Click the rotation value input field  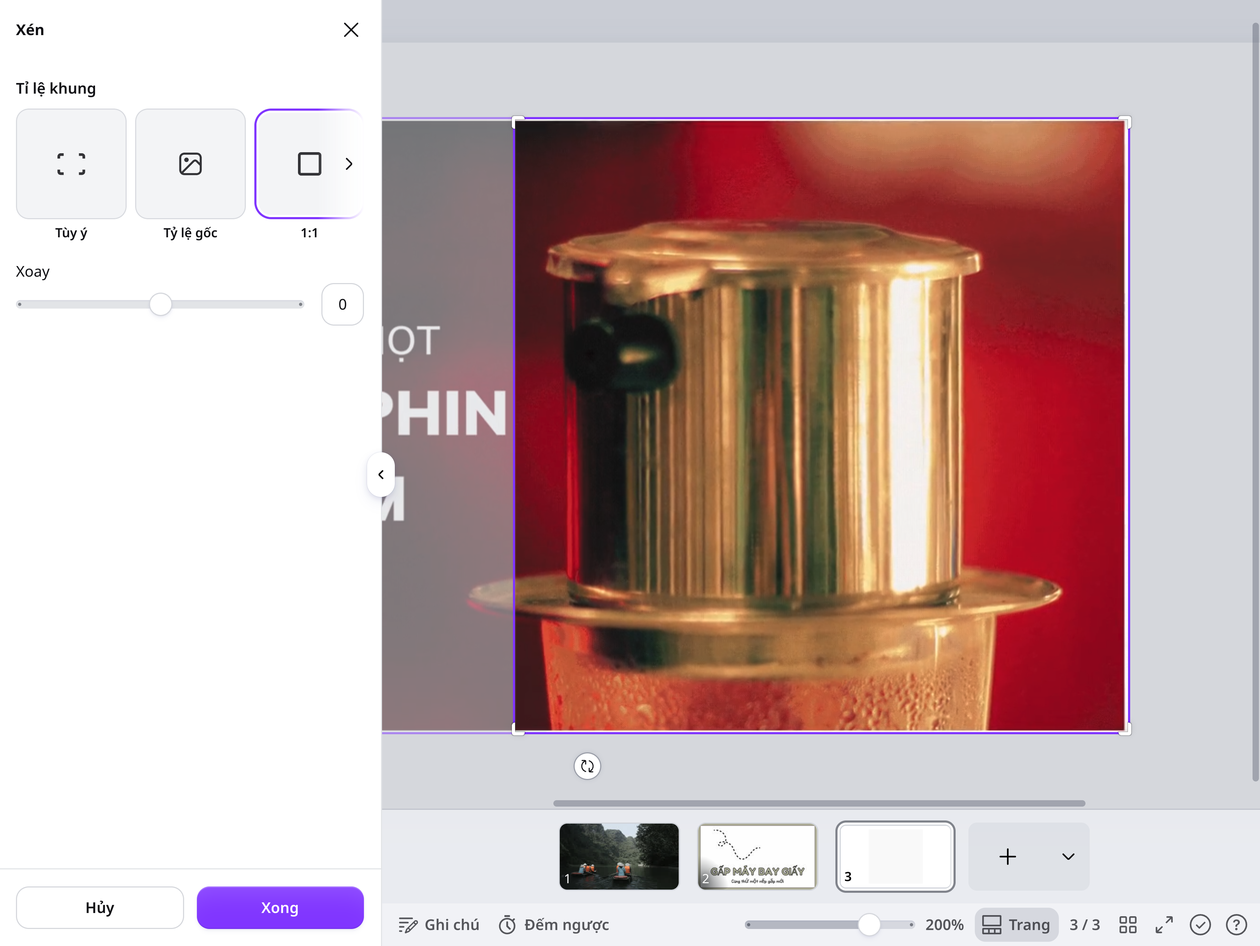click(342, 304)
